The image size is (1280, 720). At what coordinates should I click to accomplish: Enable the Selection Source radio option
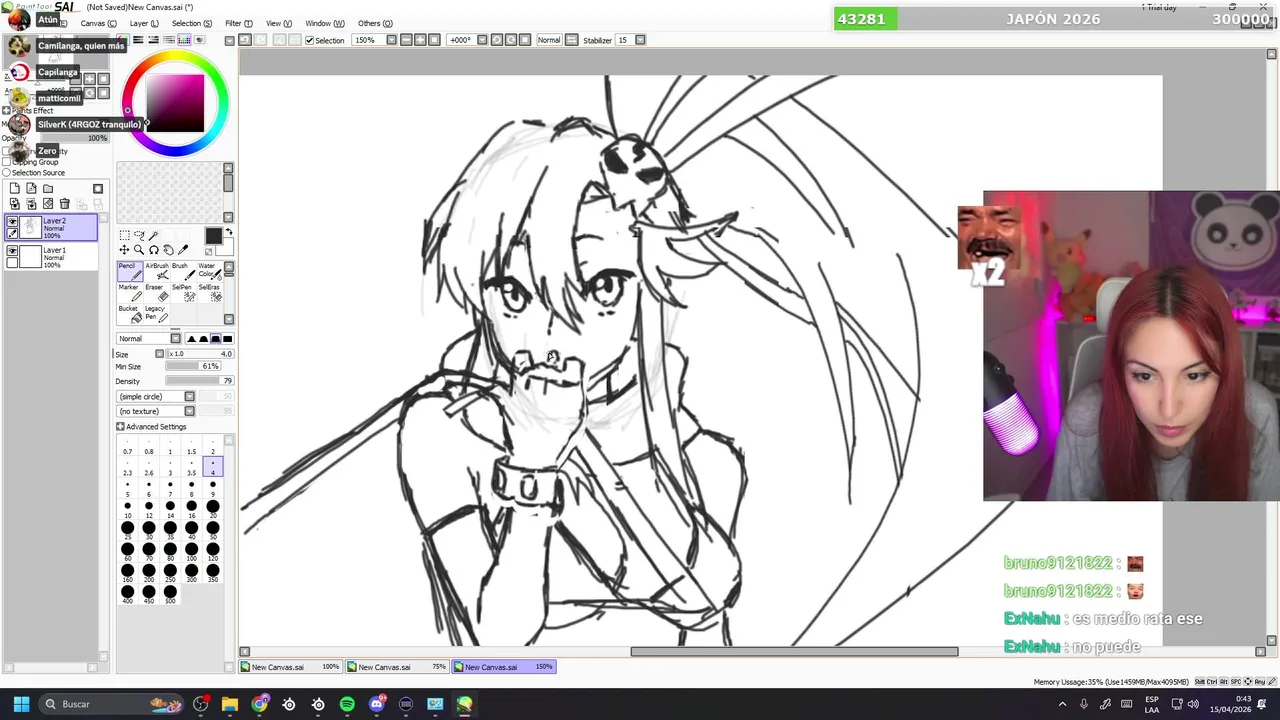click(x=6, y=173)
